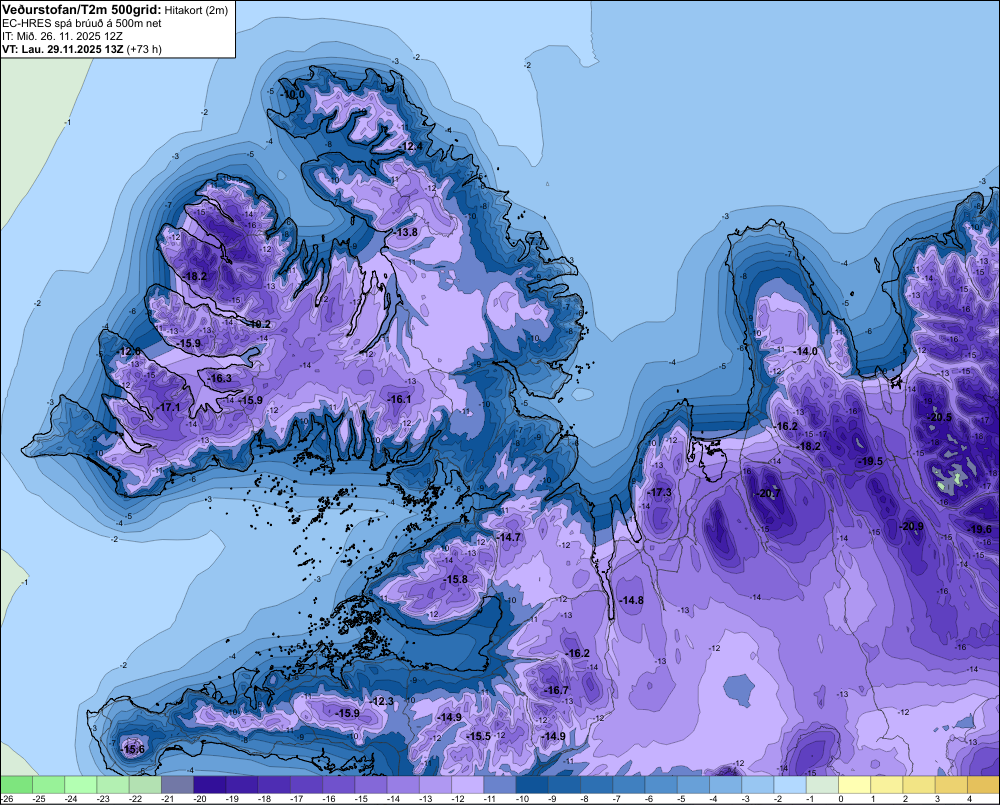The image size is (1000, 805).
Task: Click the 'VT: Lau. 29.11.2025 13Z' valid time
Action: (62, 49)
